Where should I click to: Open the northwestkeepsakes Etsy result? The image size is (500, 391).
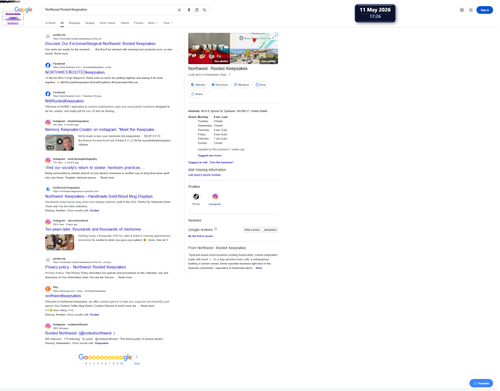63,295
